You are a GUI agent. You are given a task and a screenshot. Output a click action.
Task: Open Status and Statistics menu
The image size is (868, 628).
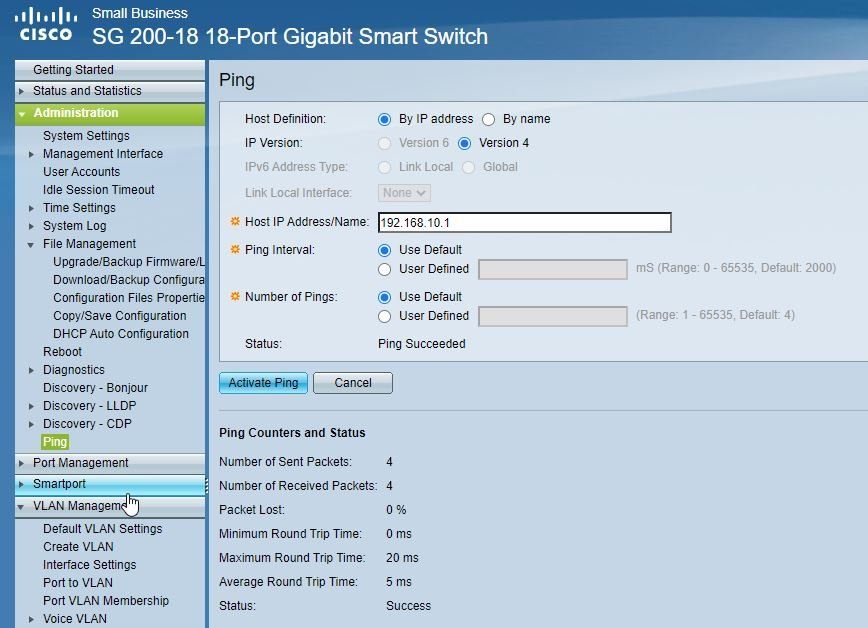click(110, 91)
